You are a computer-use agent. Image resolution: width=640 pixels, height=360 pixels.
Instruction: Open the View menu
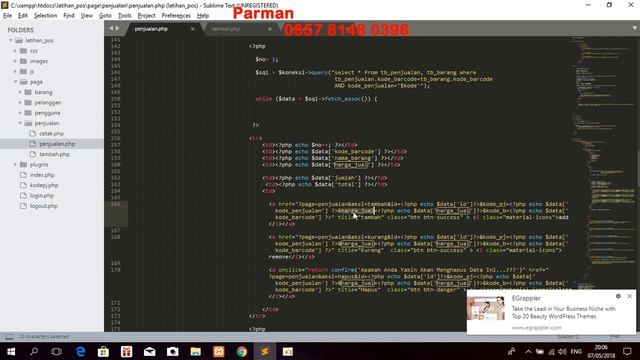[x=87, y=16]
